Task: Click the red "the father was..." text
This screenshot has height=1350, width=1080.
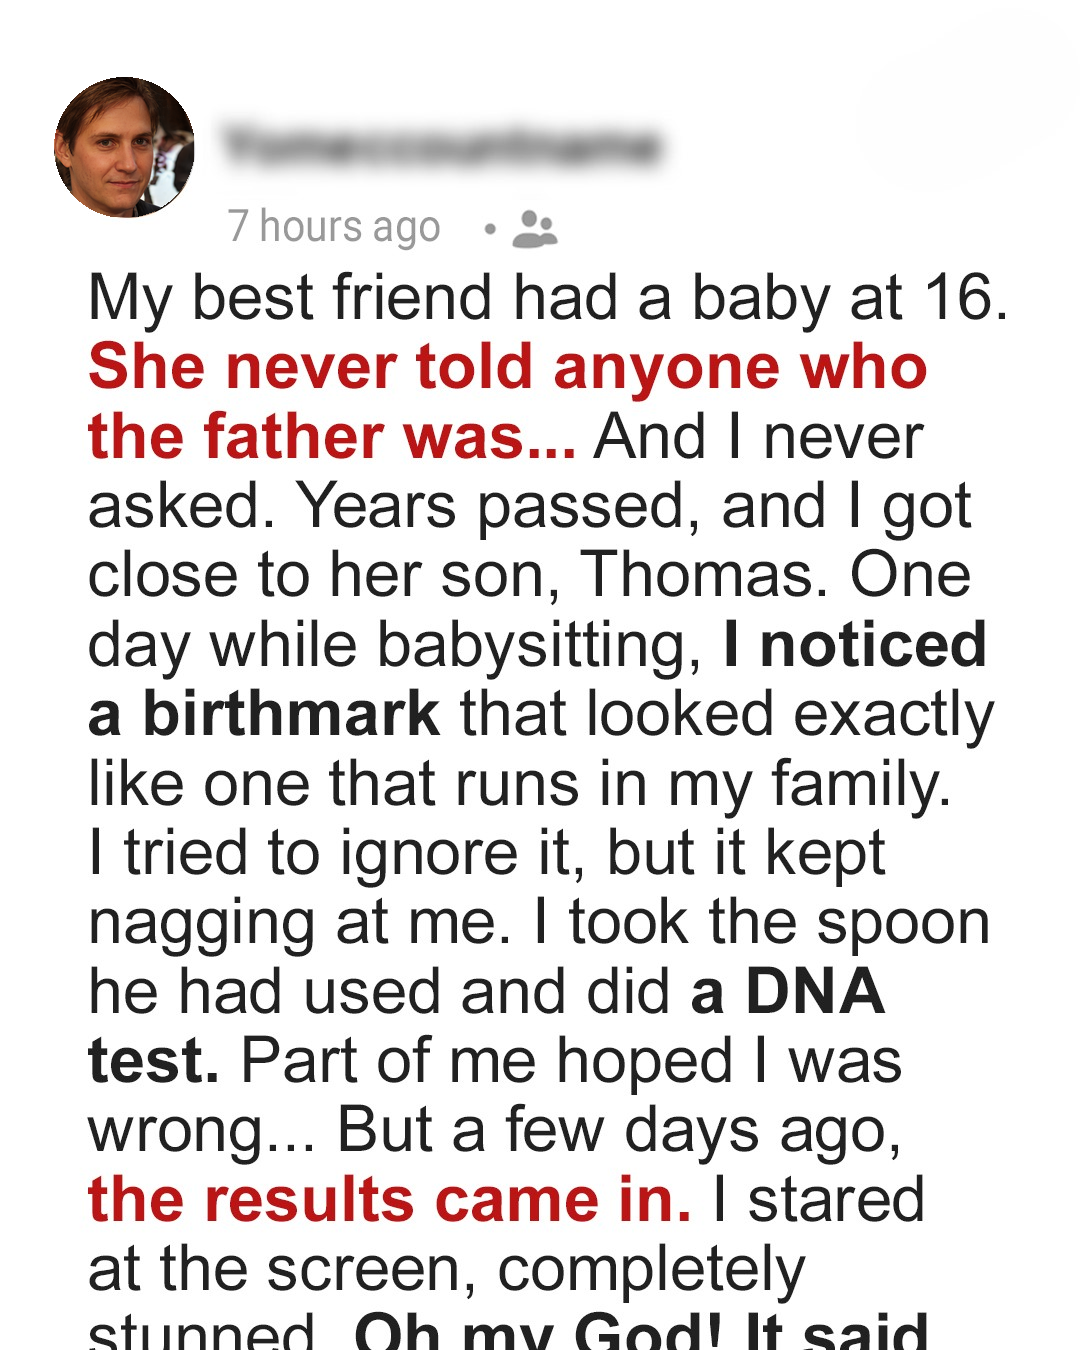Action: tap(331, 437)
